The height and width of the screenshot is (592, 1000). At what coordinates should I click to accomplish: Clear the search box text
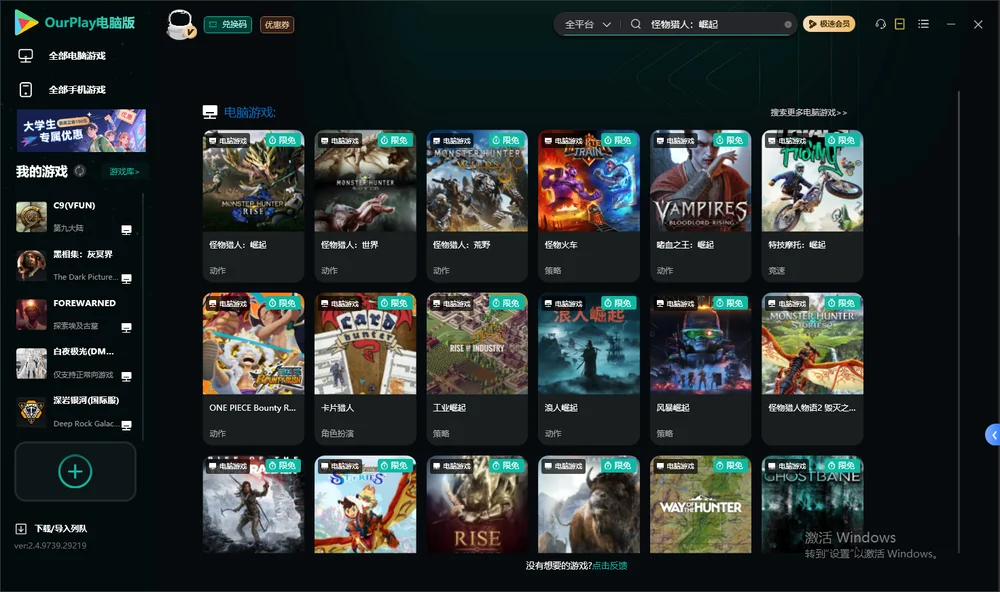pos(788,24)
